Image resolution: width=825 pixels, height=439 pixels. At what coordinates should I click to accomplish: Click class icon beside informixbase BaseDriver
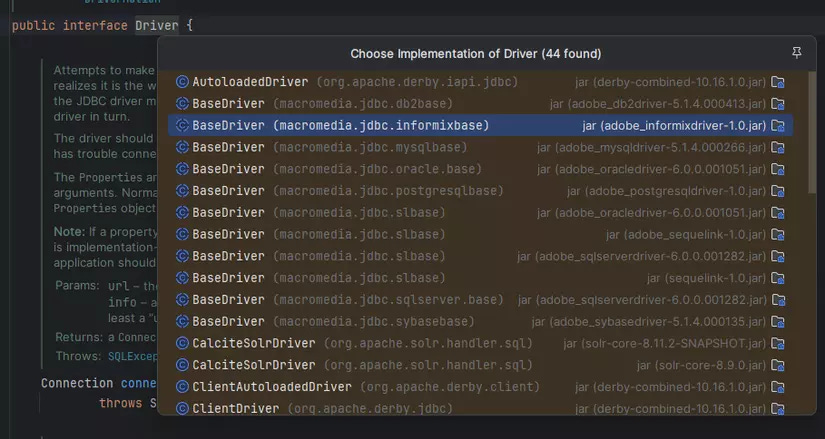click(182, 125)
